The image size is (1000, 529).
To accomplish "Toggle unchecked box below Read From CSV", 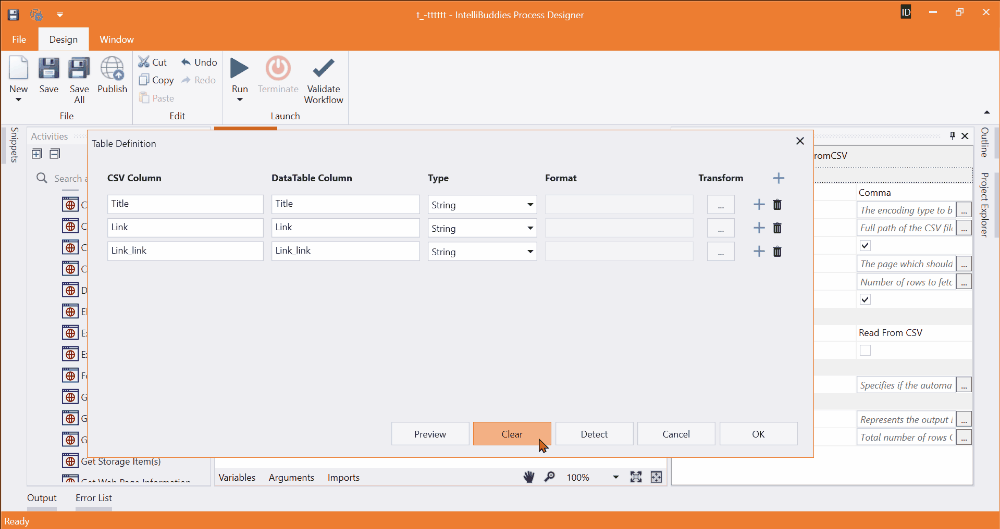I will coord(865,350).
